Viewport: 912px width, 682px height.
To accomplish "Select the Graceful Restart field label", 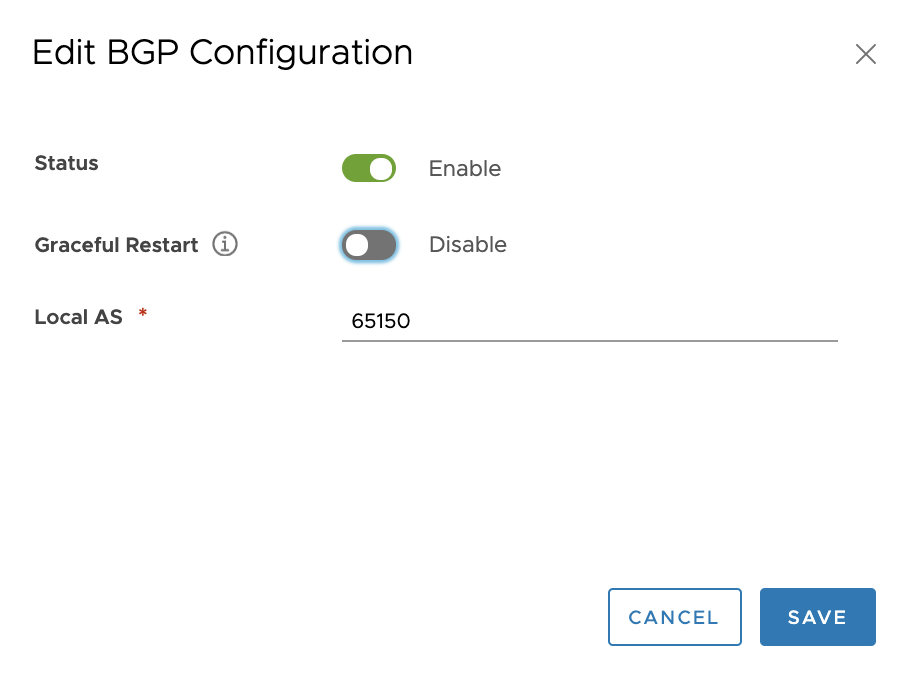I will pyautogui.click(x=116, y=245).
